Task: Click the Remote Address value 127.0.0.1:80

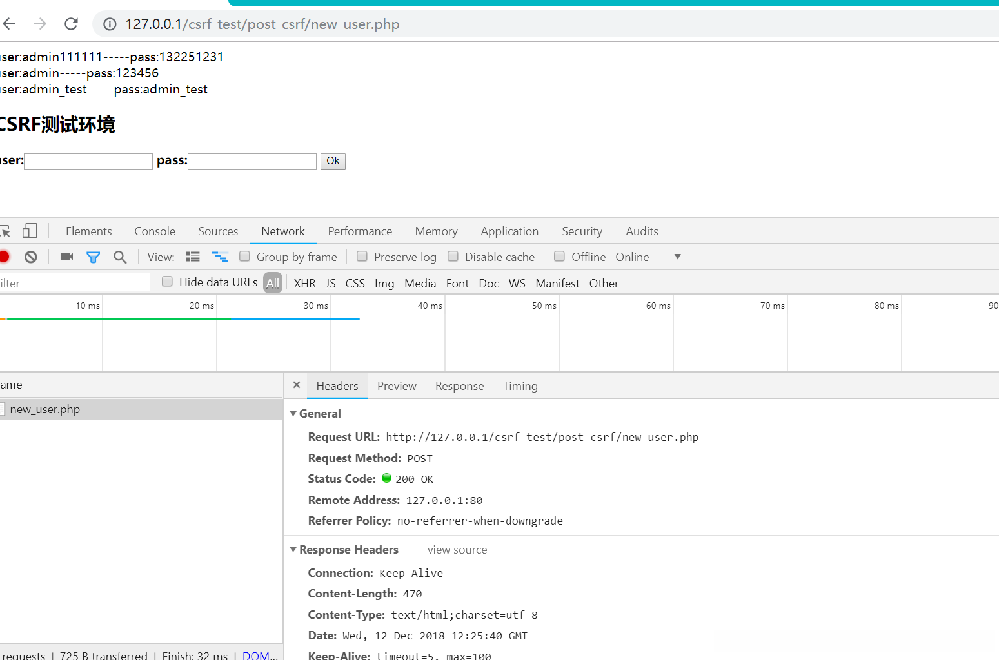Action: pos(445,500)
